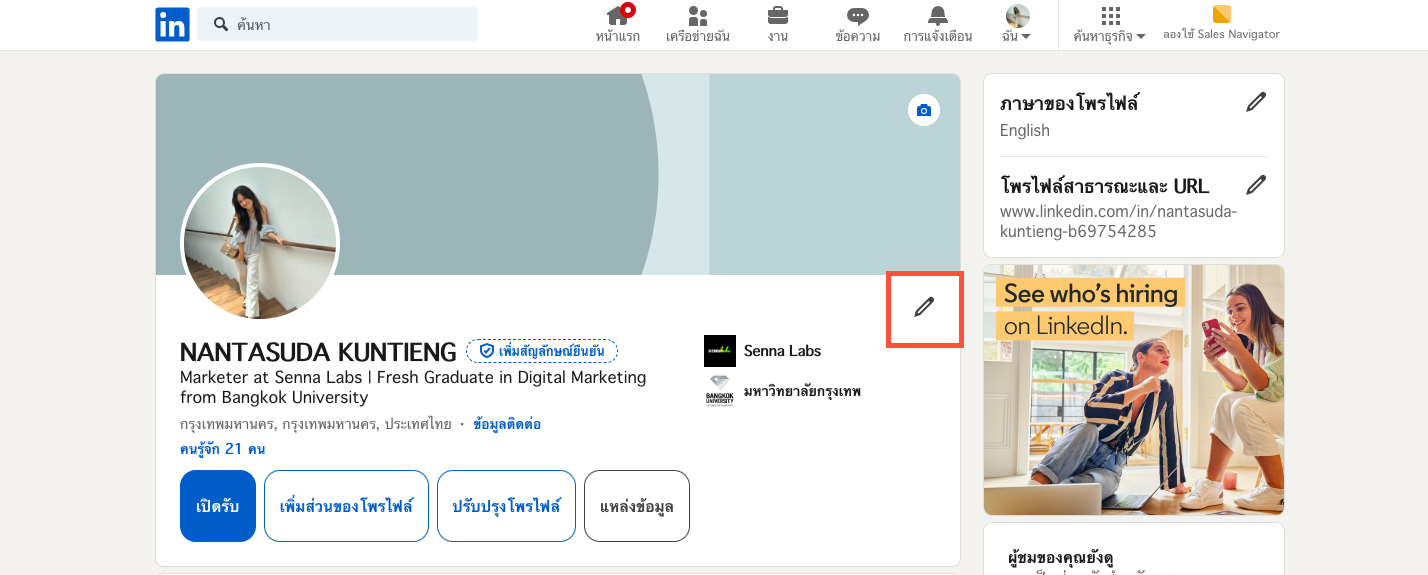Click the pencil icon to edit intro
Image resolution: width=1428 pixels, height=575 pixels.
[924, 308]
